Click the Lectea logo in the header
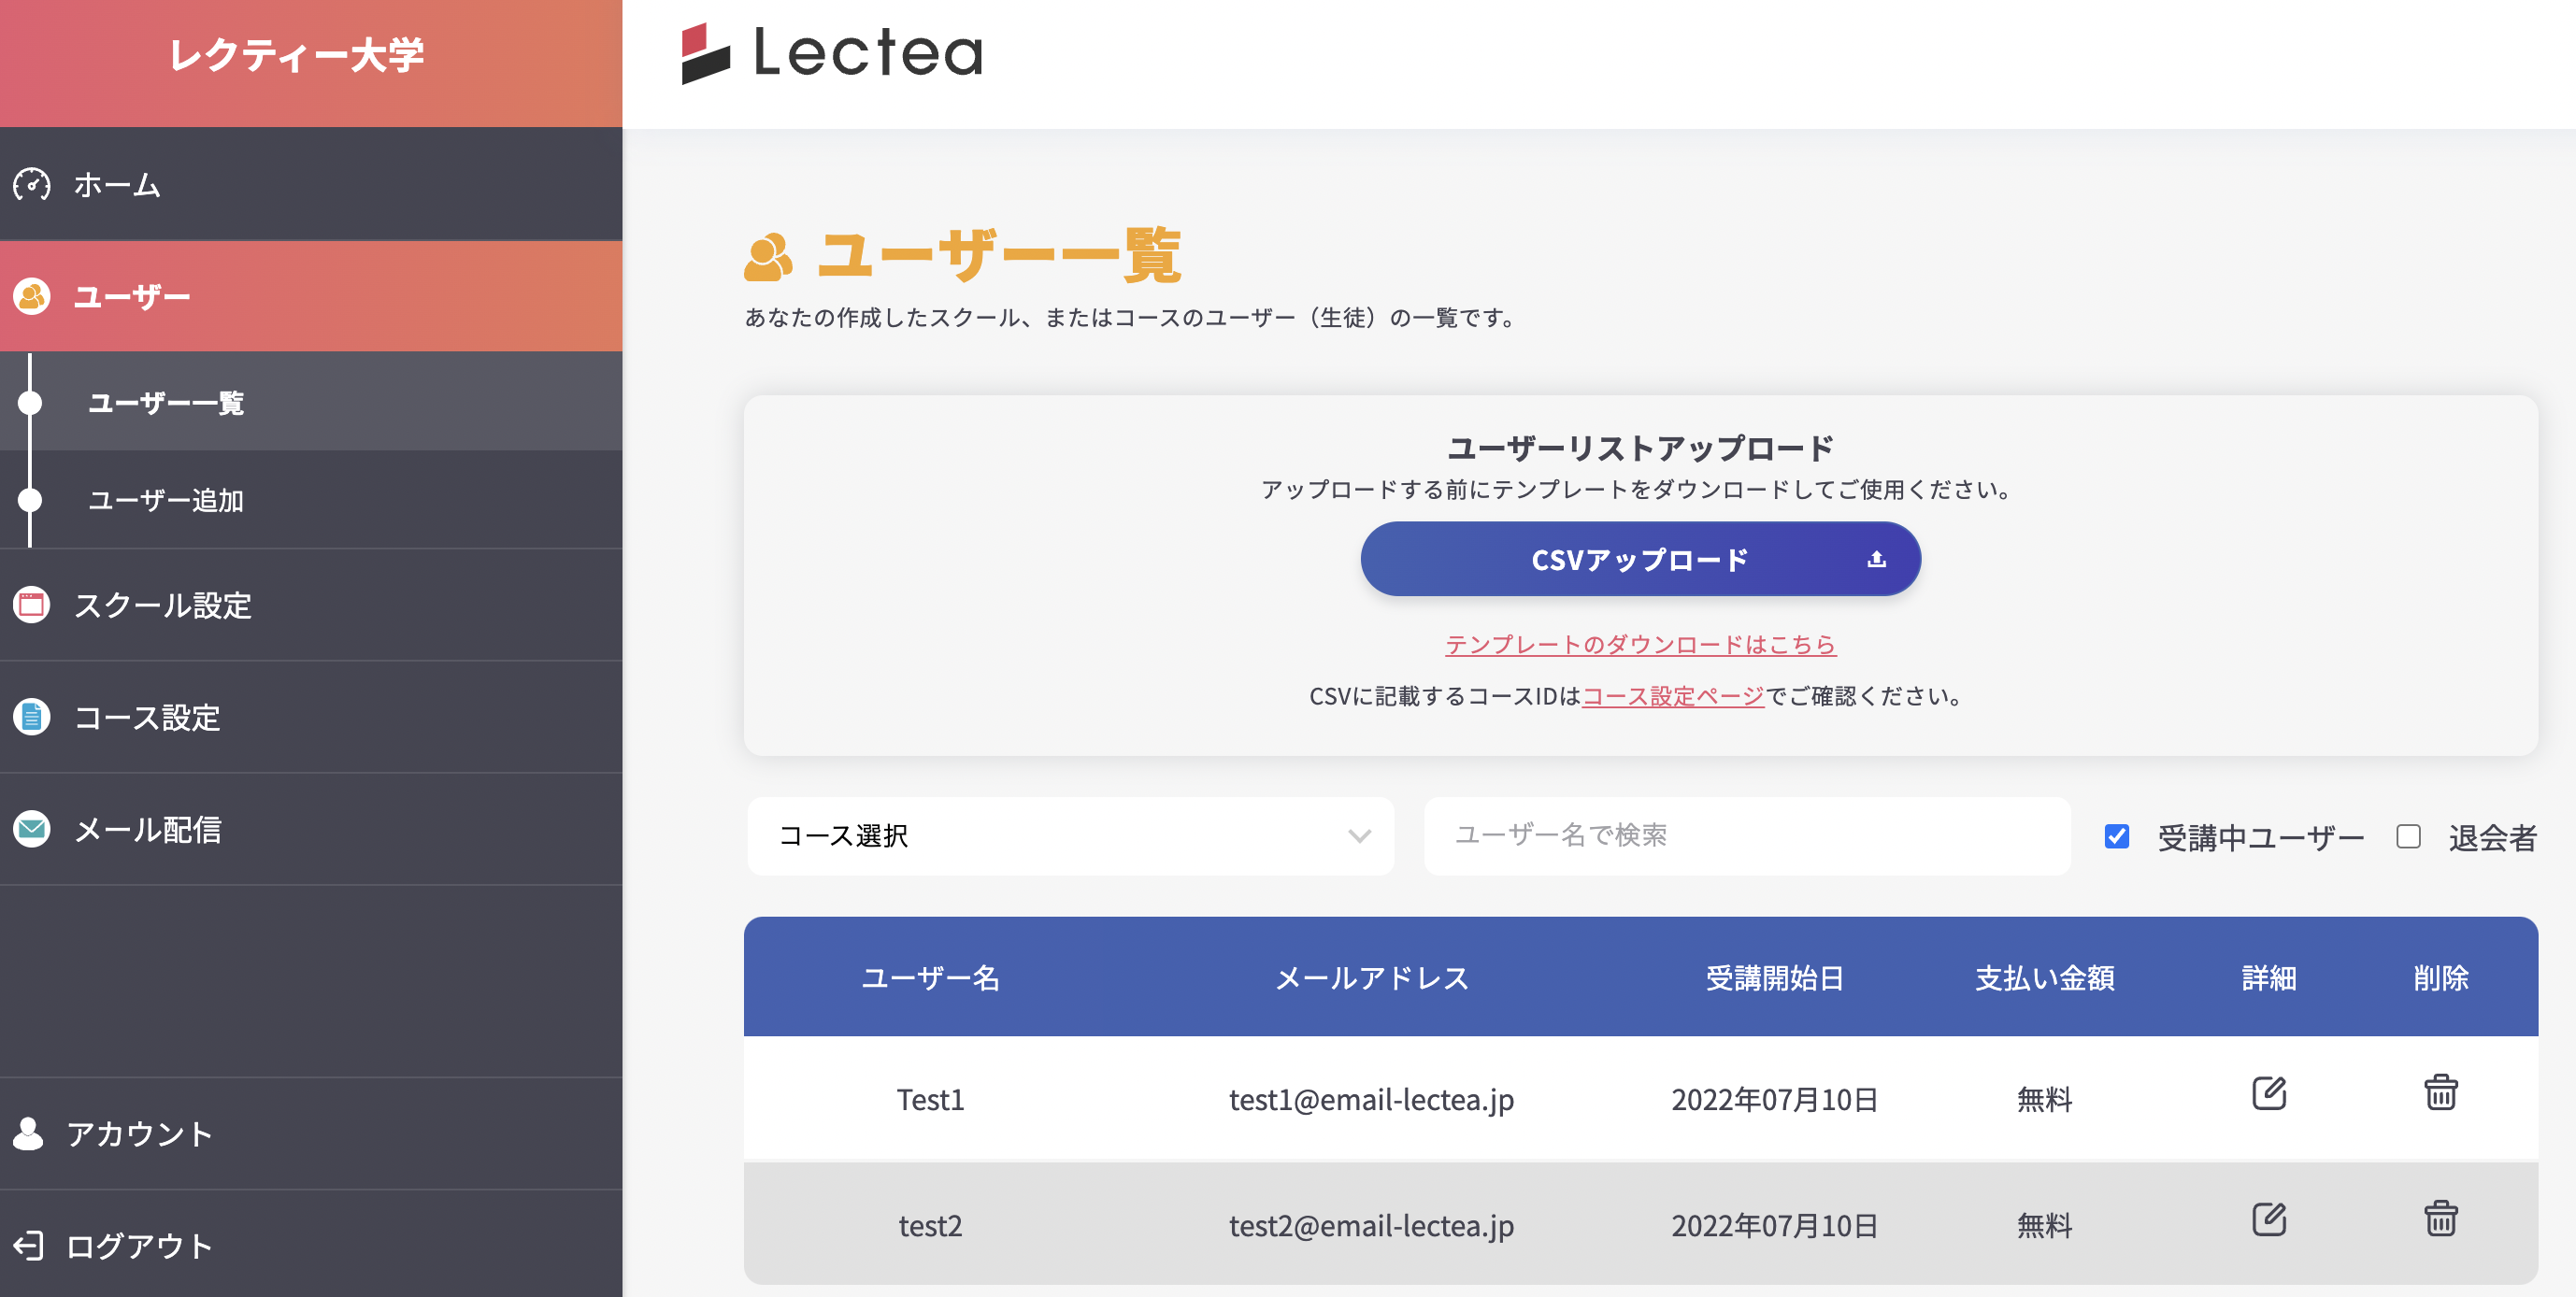Image resolution: width=2576 pixels, height=1297 pixels. click(x=832, y=54)
